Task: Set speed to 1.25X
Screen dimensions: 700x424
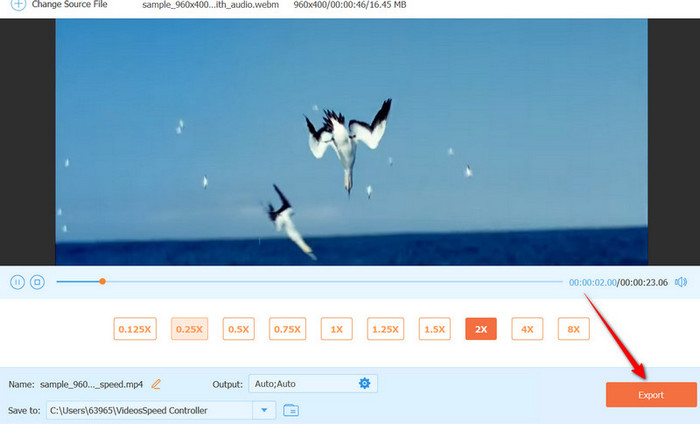Action: pos(384,329)
